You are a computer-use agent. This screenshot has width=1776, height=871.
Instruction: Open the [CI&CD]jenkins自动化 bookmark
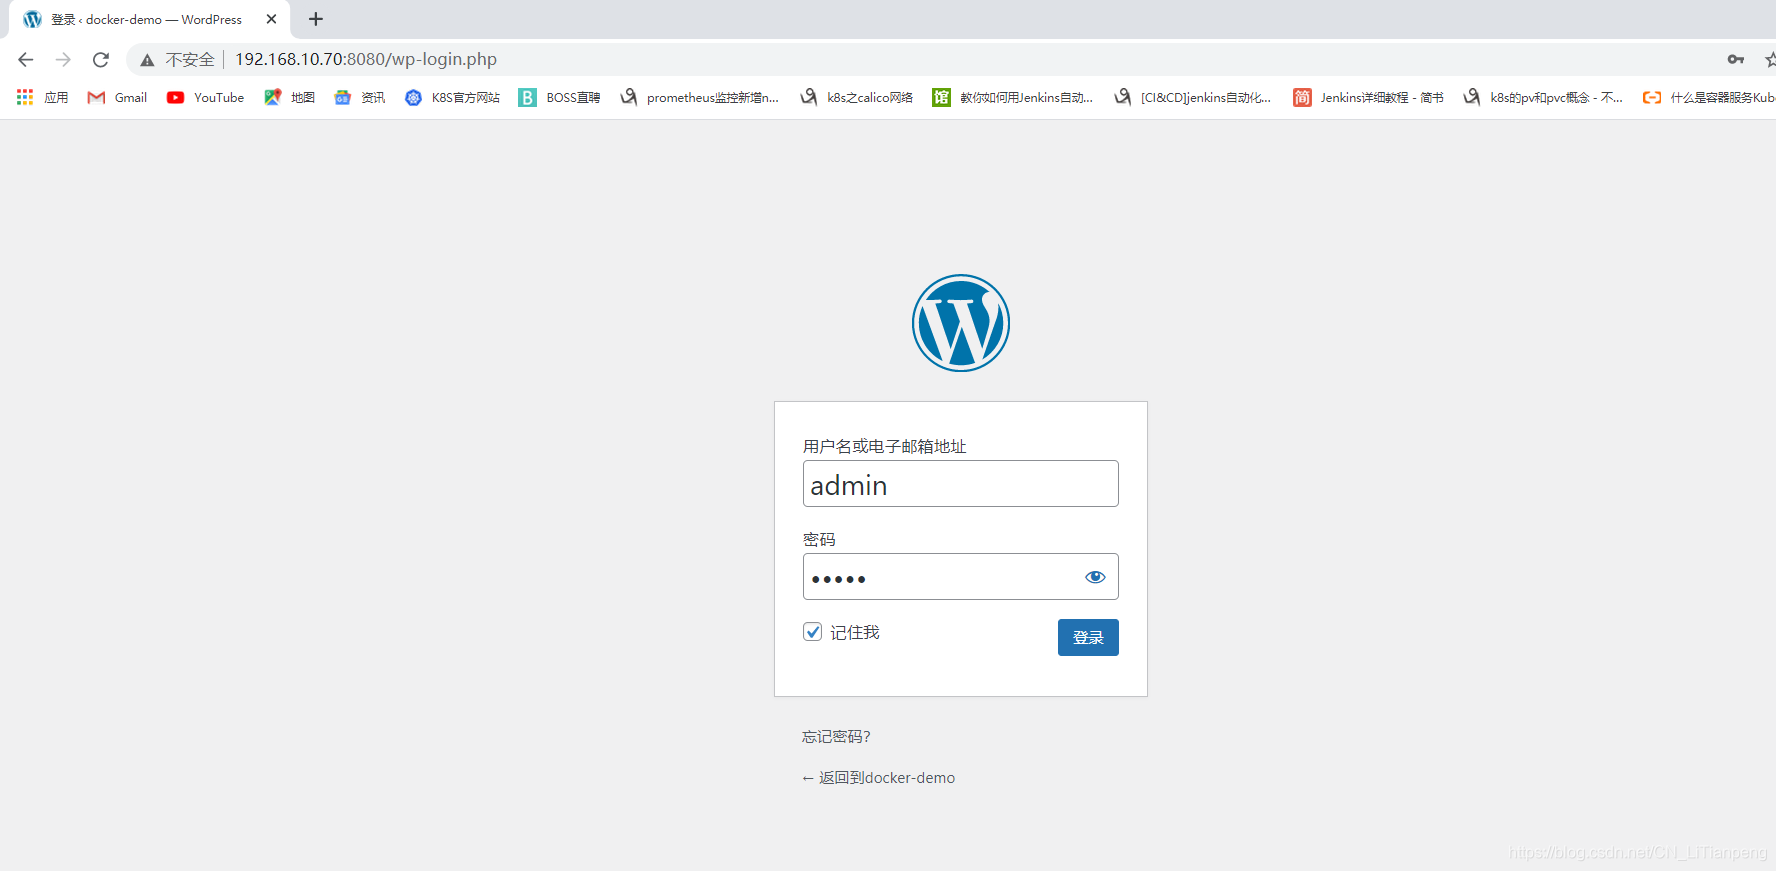click(x=1192, y=97)
